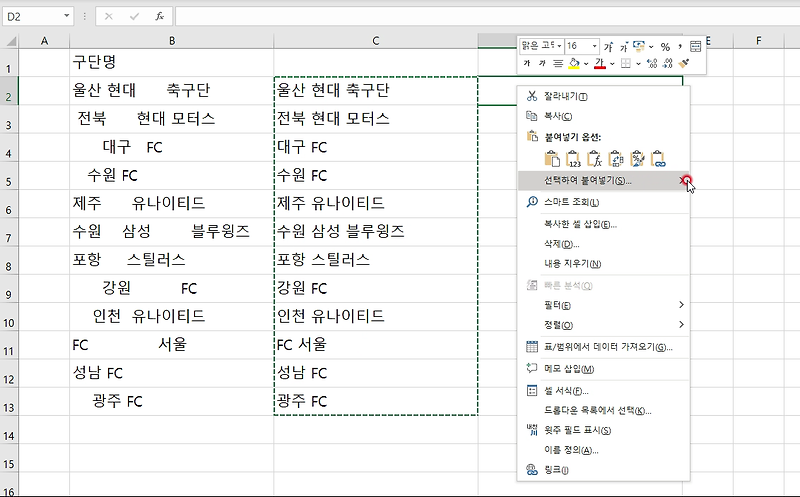The width and height of the screenshot is (800, 497).
Task: Choose 윗주 필드 표시 menu entry
Action: (603, 430)
